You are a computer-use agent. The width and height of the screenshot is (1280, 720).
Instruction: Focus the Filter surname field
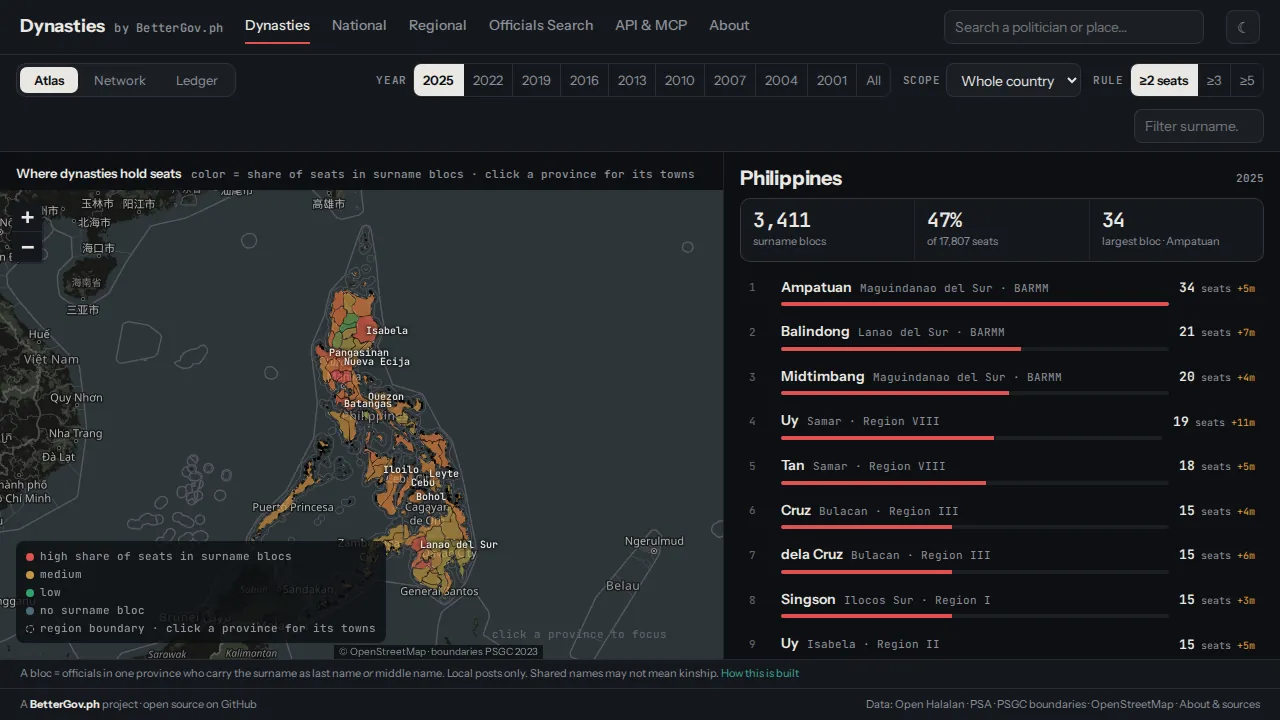[x=1199, y=126]
